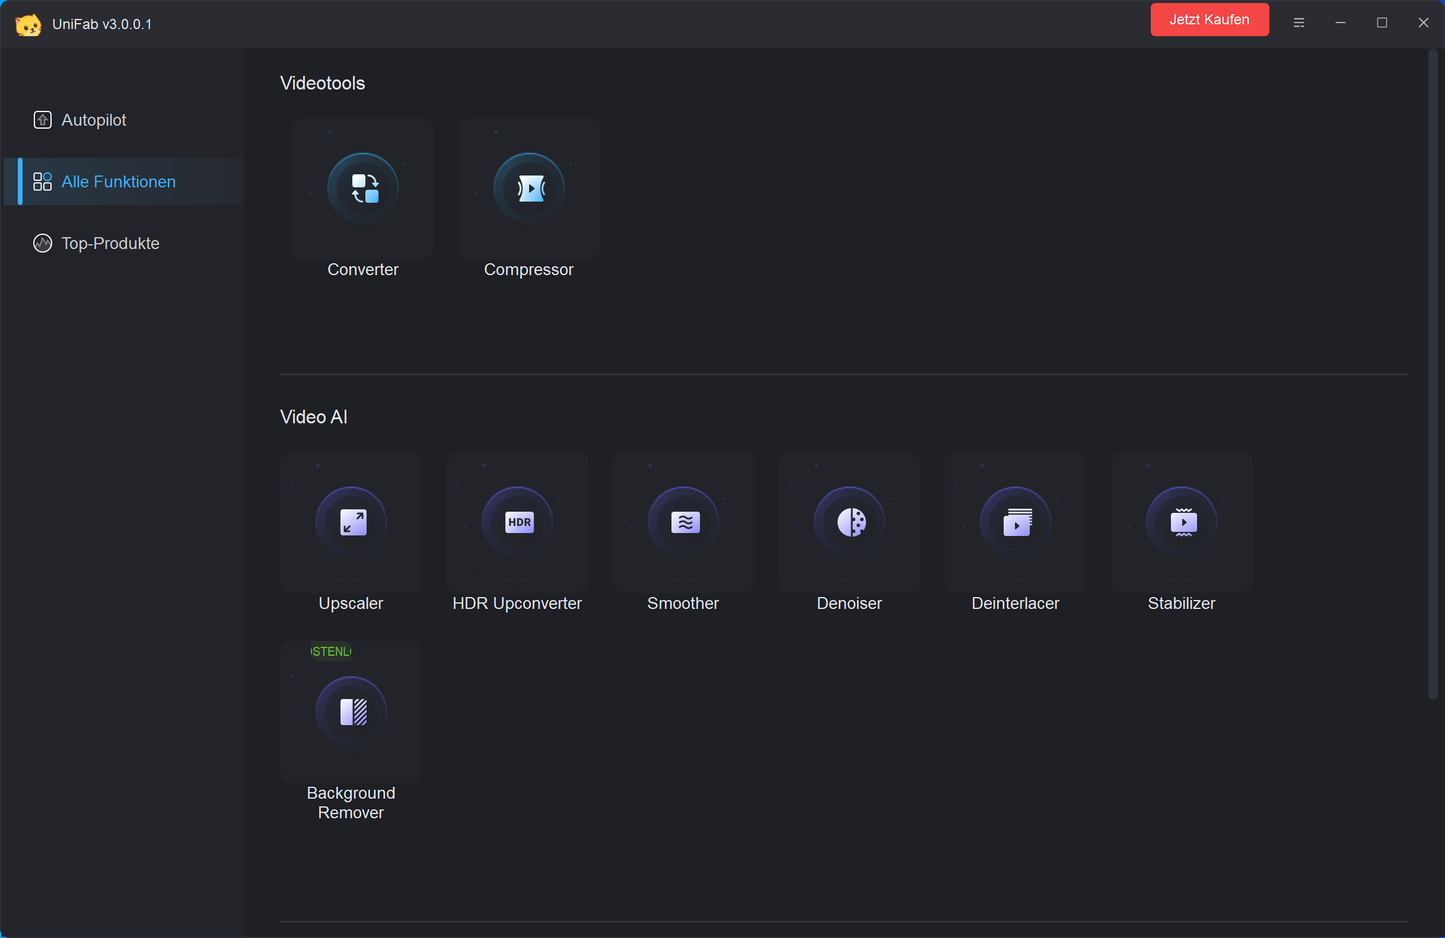Viewport: 1445px width, 938px height.
Task: Click the Converter text label
Action: tap(363, 270)
